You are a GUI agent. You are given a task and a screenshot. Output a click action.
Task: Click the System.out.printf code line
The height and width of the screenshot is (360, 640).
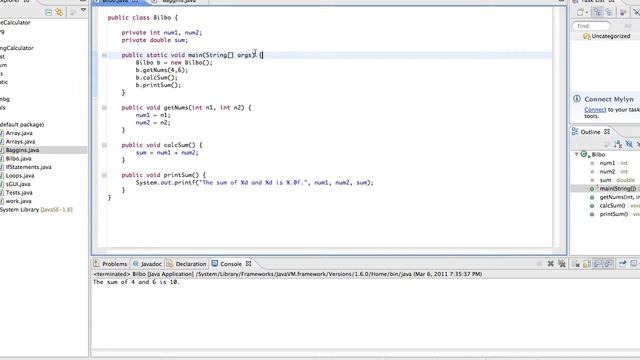[254, 182]
